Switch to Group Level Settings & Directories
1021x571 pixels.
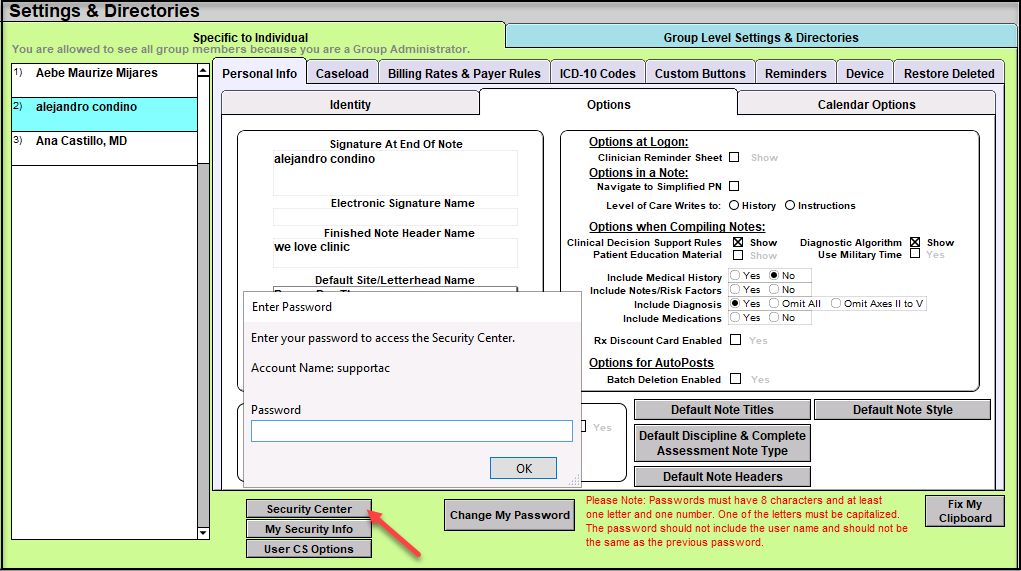coord(761,37)
